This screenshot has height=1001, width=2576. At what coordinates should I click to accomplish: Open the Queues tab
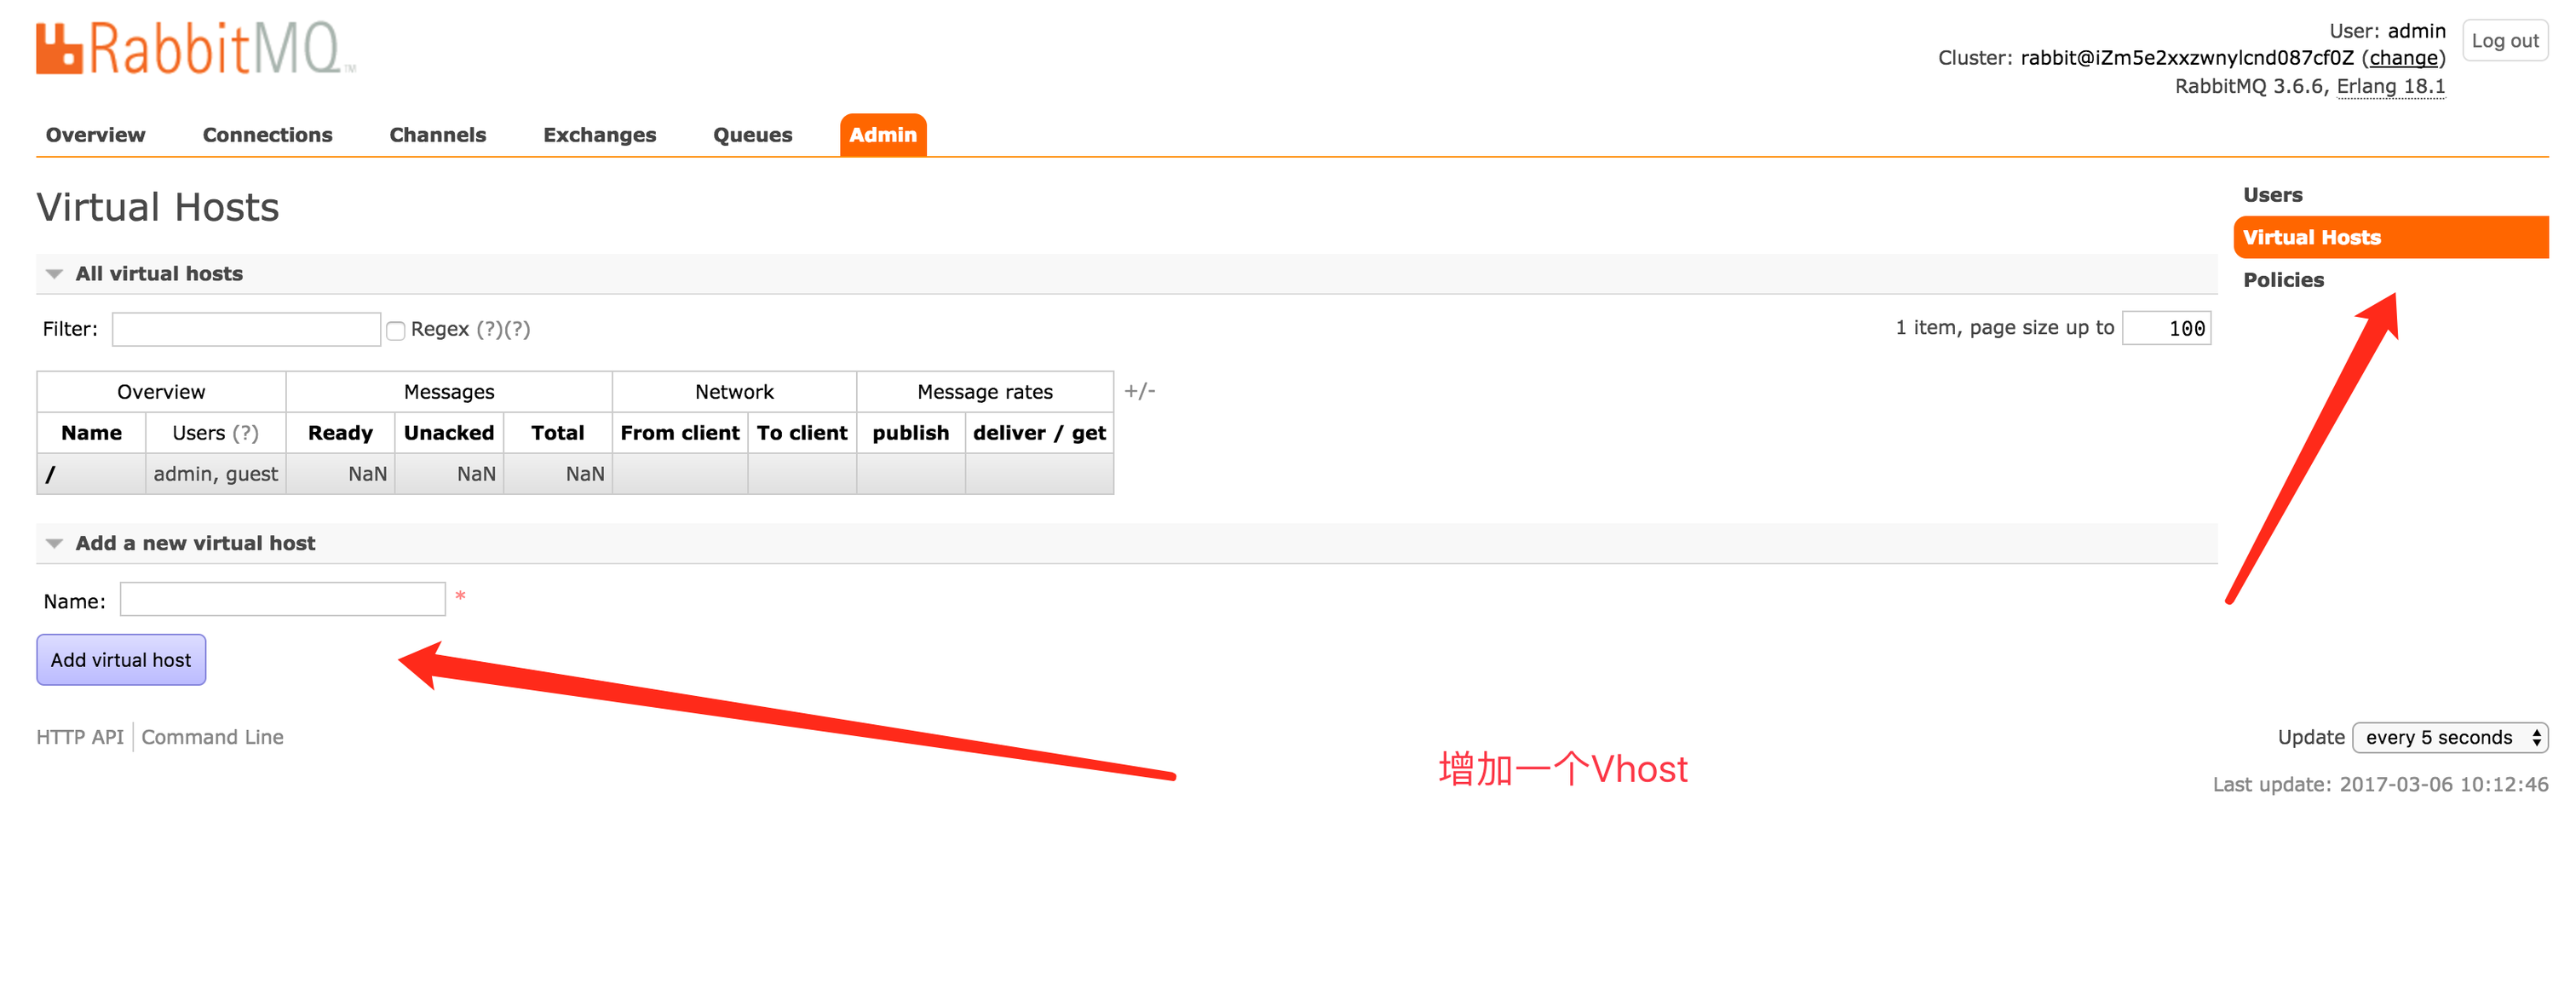pyautogui.click(x=752, y=135)
